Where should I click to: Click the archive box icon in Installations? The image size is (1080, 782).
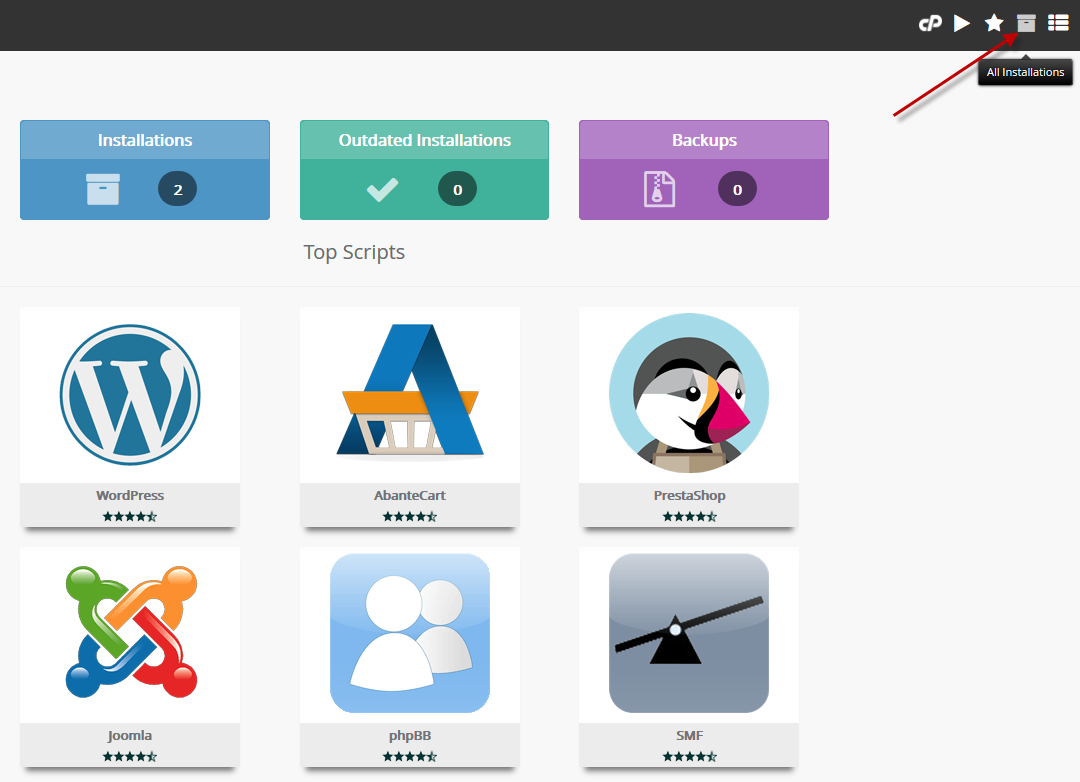[x=103, y=189]
